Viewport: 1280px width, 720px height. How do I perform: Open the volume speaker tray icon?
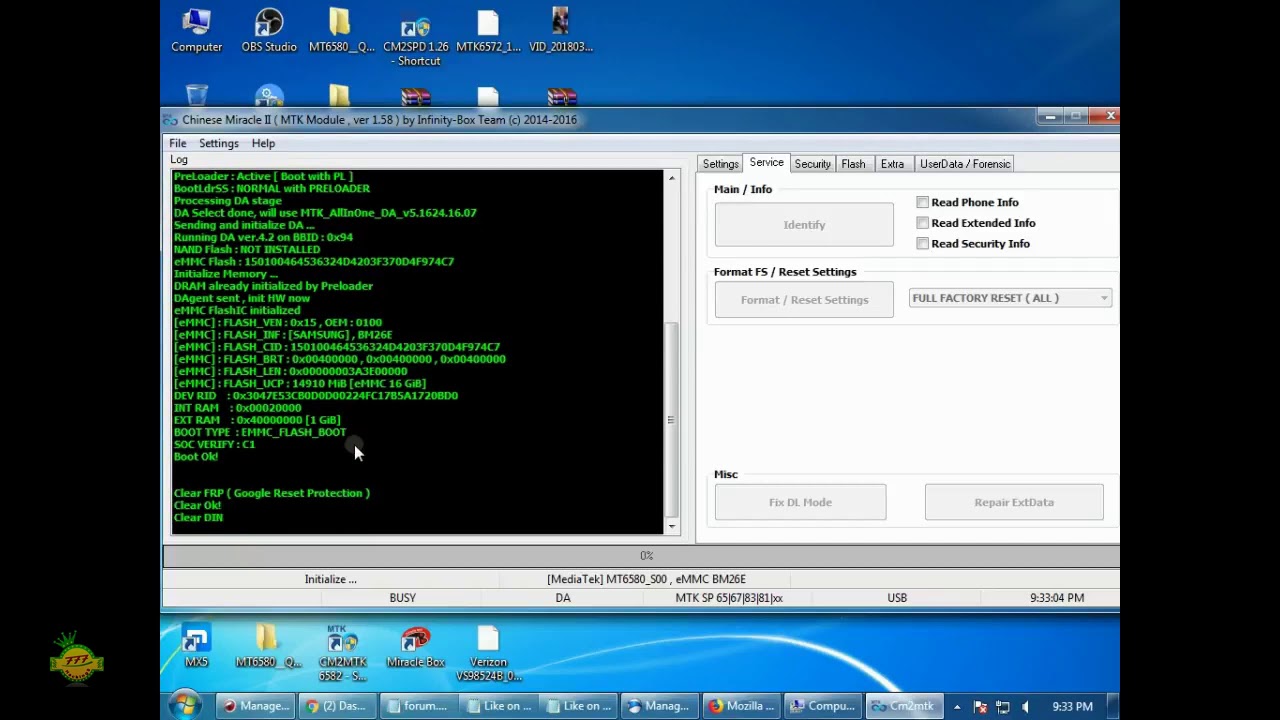1026,706
